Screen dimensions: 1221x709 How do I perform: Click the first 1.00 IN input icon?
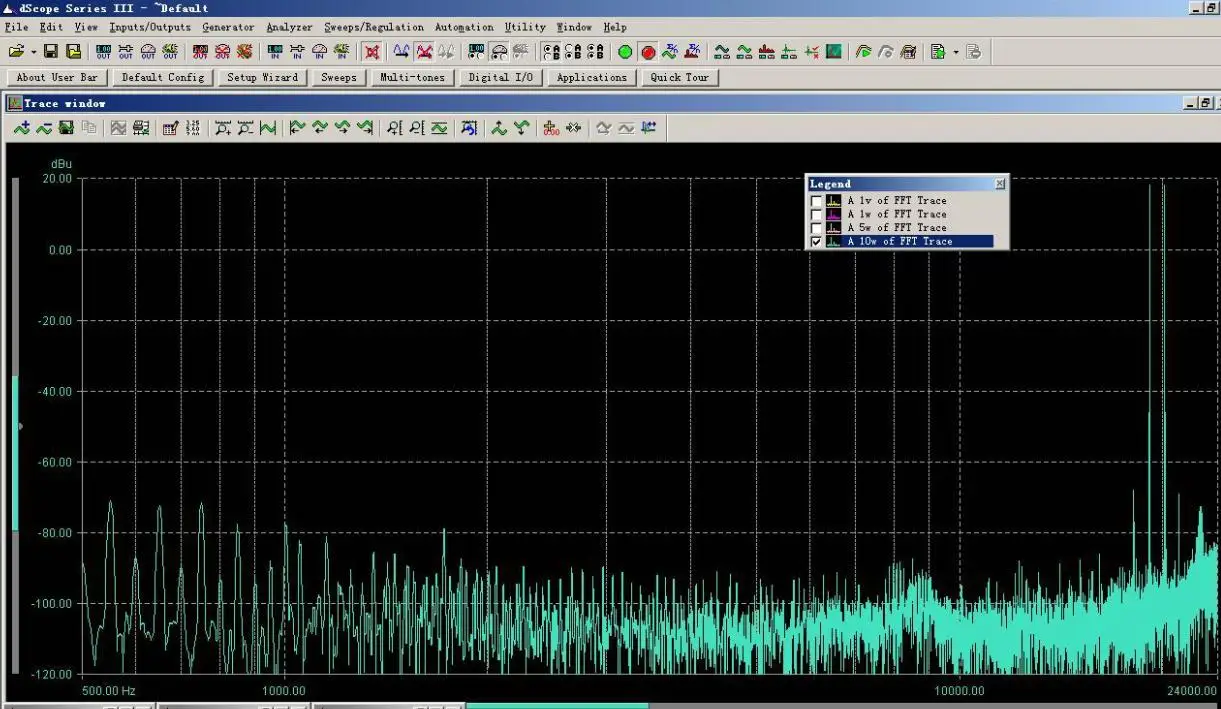point(275,52)
